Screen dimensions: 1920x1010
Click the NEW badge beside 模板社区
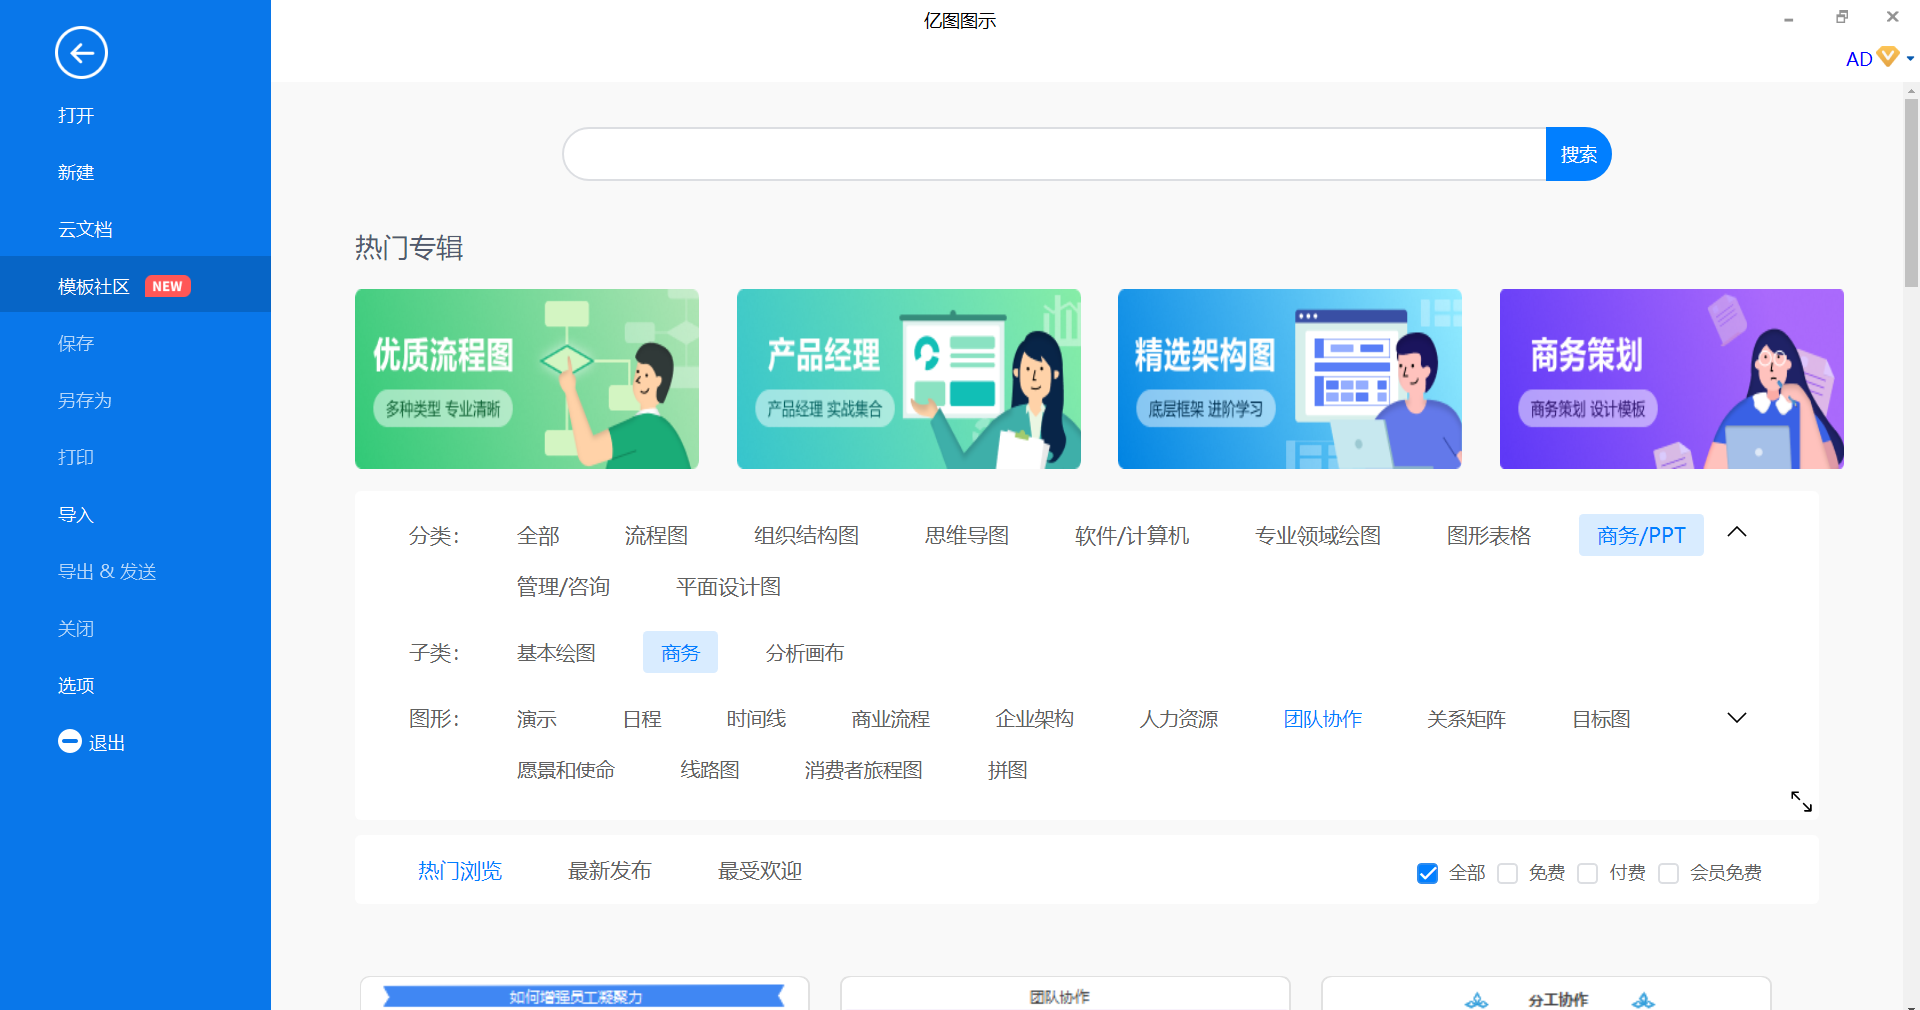pyautogui.click(x=168, y=286)
